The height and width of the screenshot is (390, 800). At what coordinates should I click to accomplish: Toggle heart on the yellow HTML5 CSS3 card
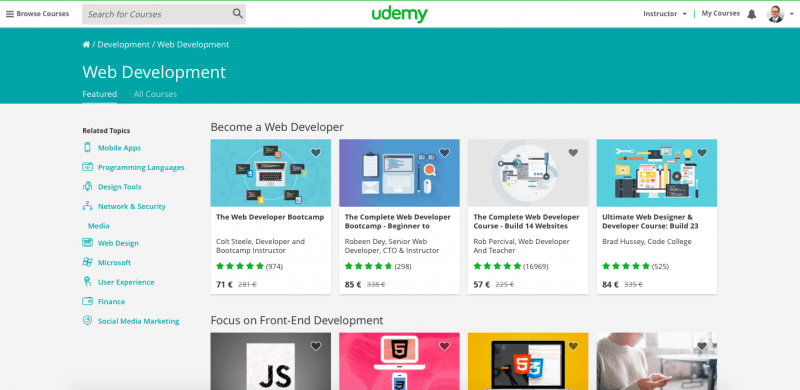tap(573, 346)
